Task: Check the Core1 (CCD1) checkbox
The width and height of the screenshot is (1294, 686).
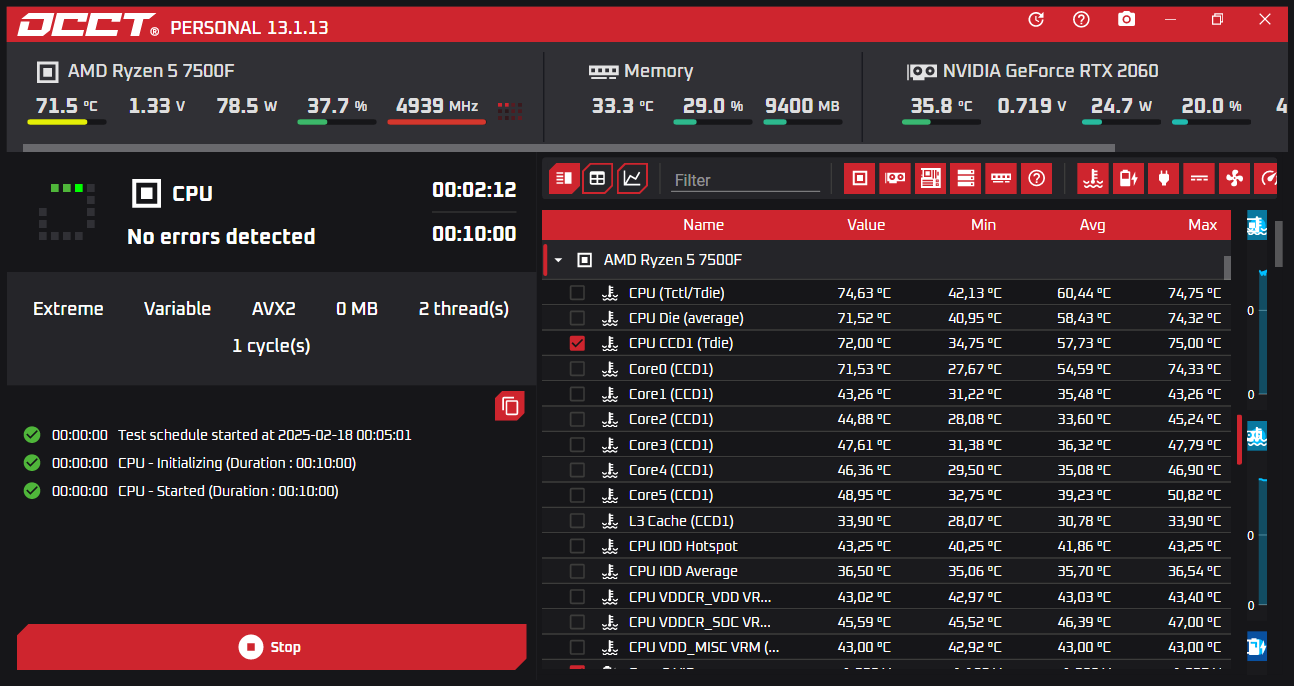Action: point(577,394)
